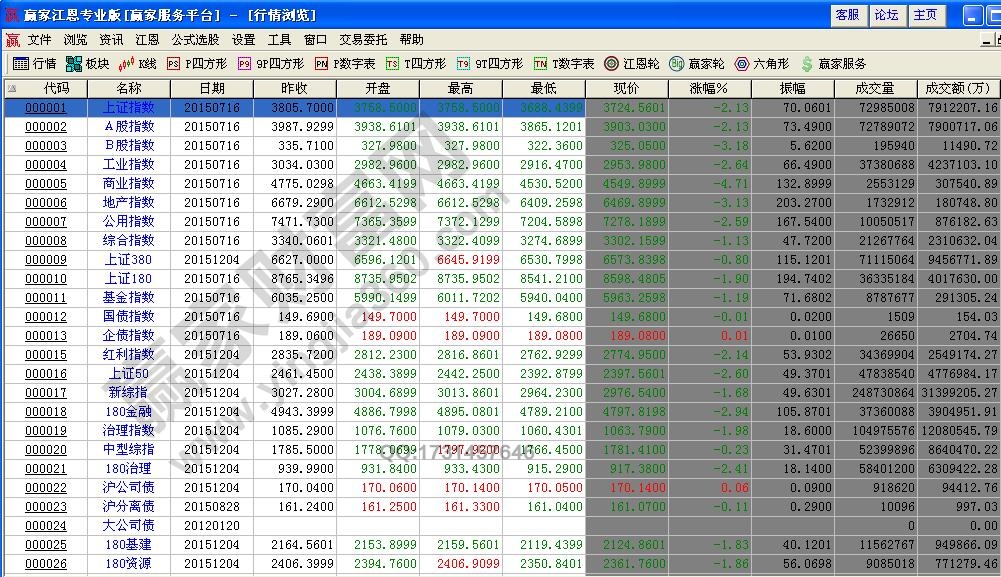The height and width of the screenshot is (577, 1001).
Task: Open the T数字表 icon
Action: (x=560, y=62)
